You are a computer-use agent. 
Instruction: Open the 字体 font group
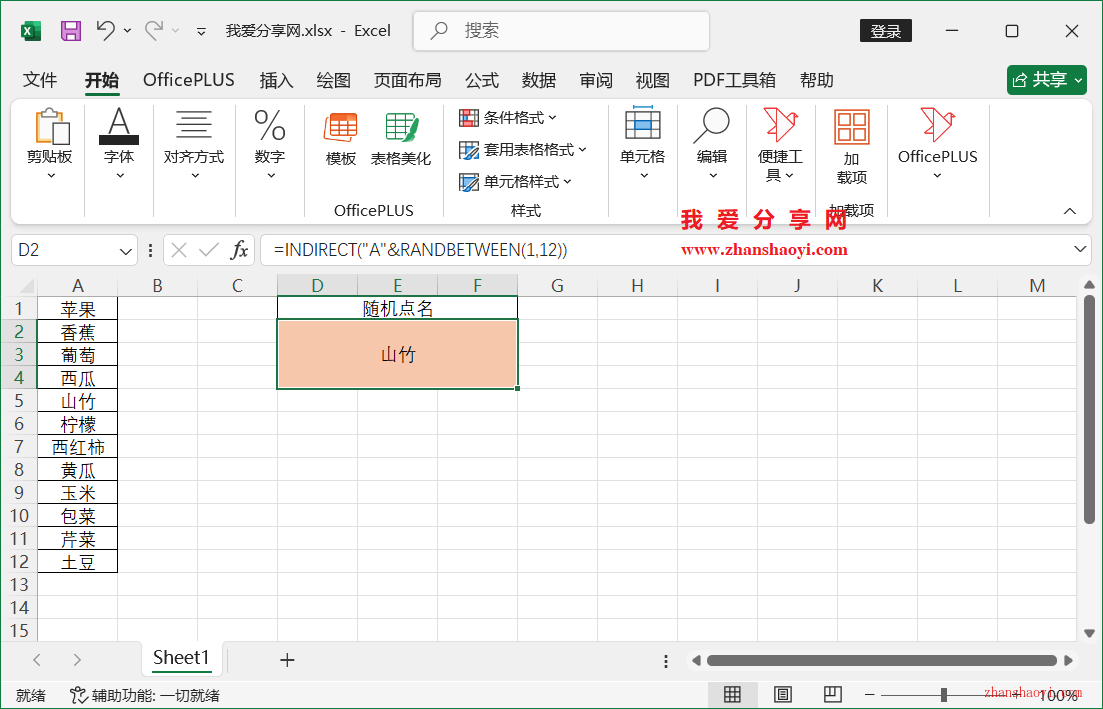click(x=119, y=144)
